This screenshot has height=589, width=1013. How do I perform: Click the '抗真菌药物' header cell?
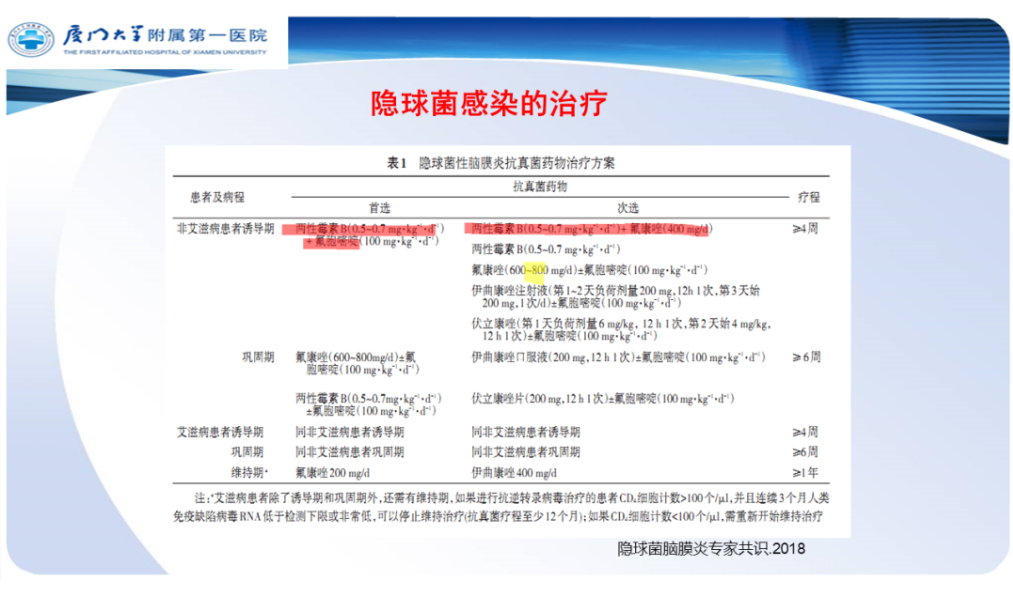(539, 186)
